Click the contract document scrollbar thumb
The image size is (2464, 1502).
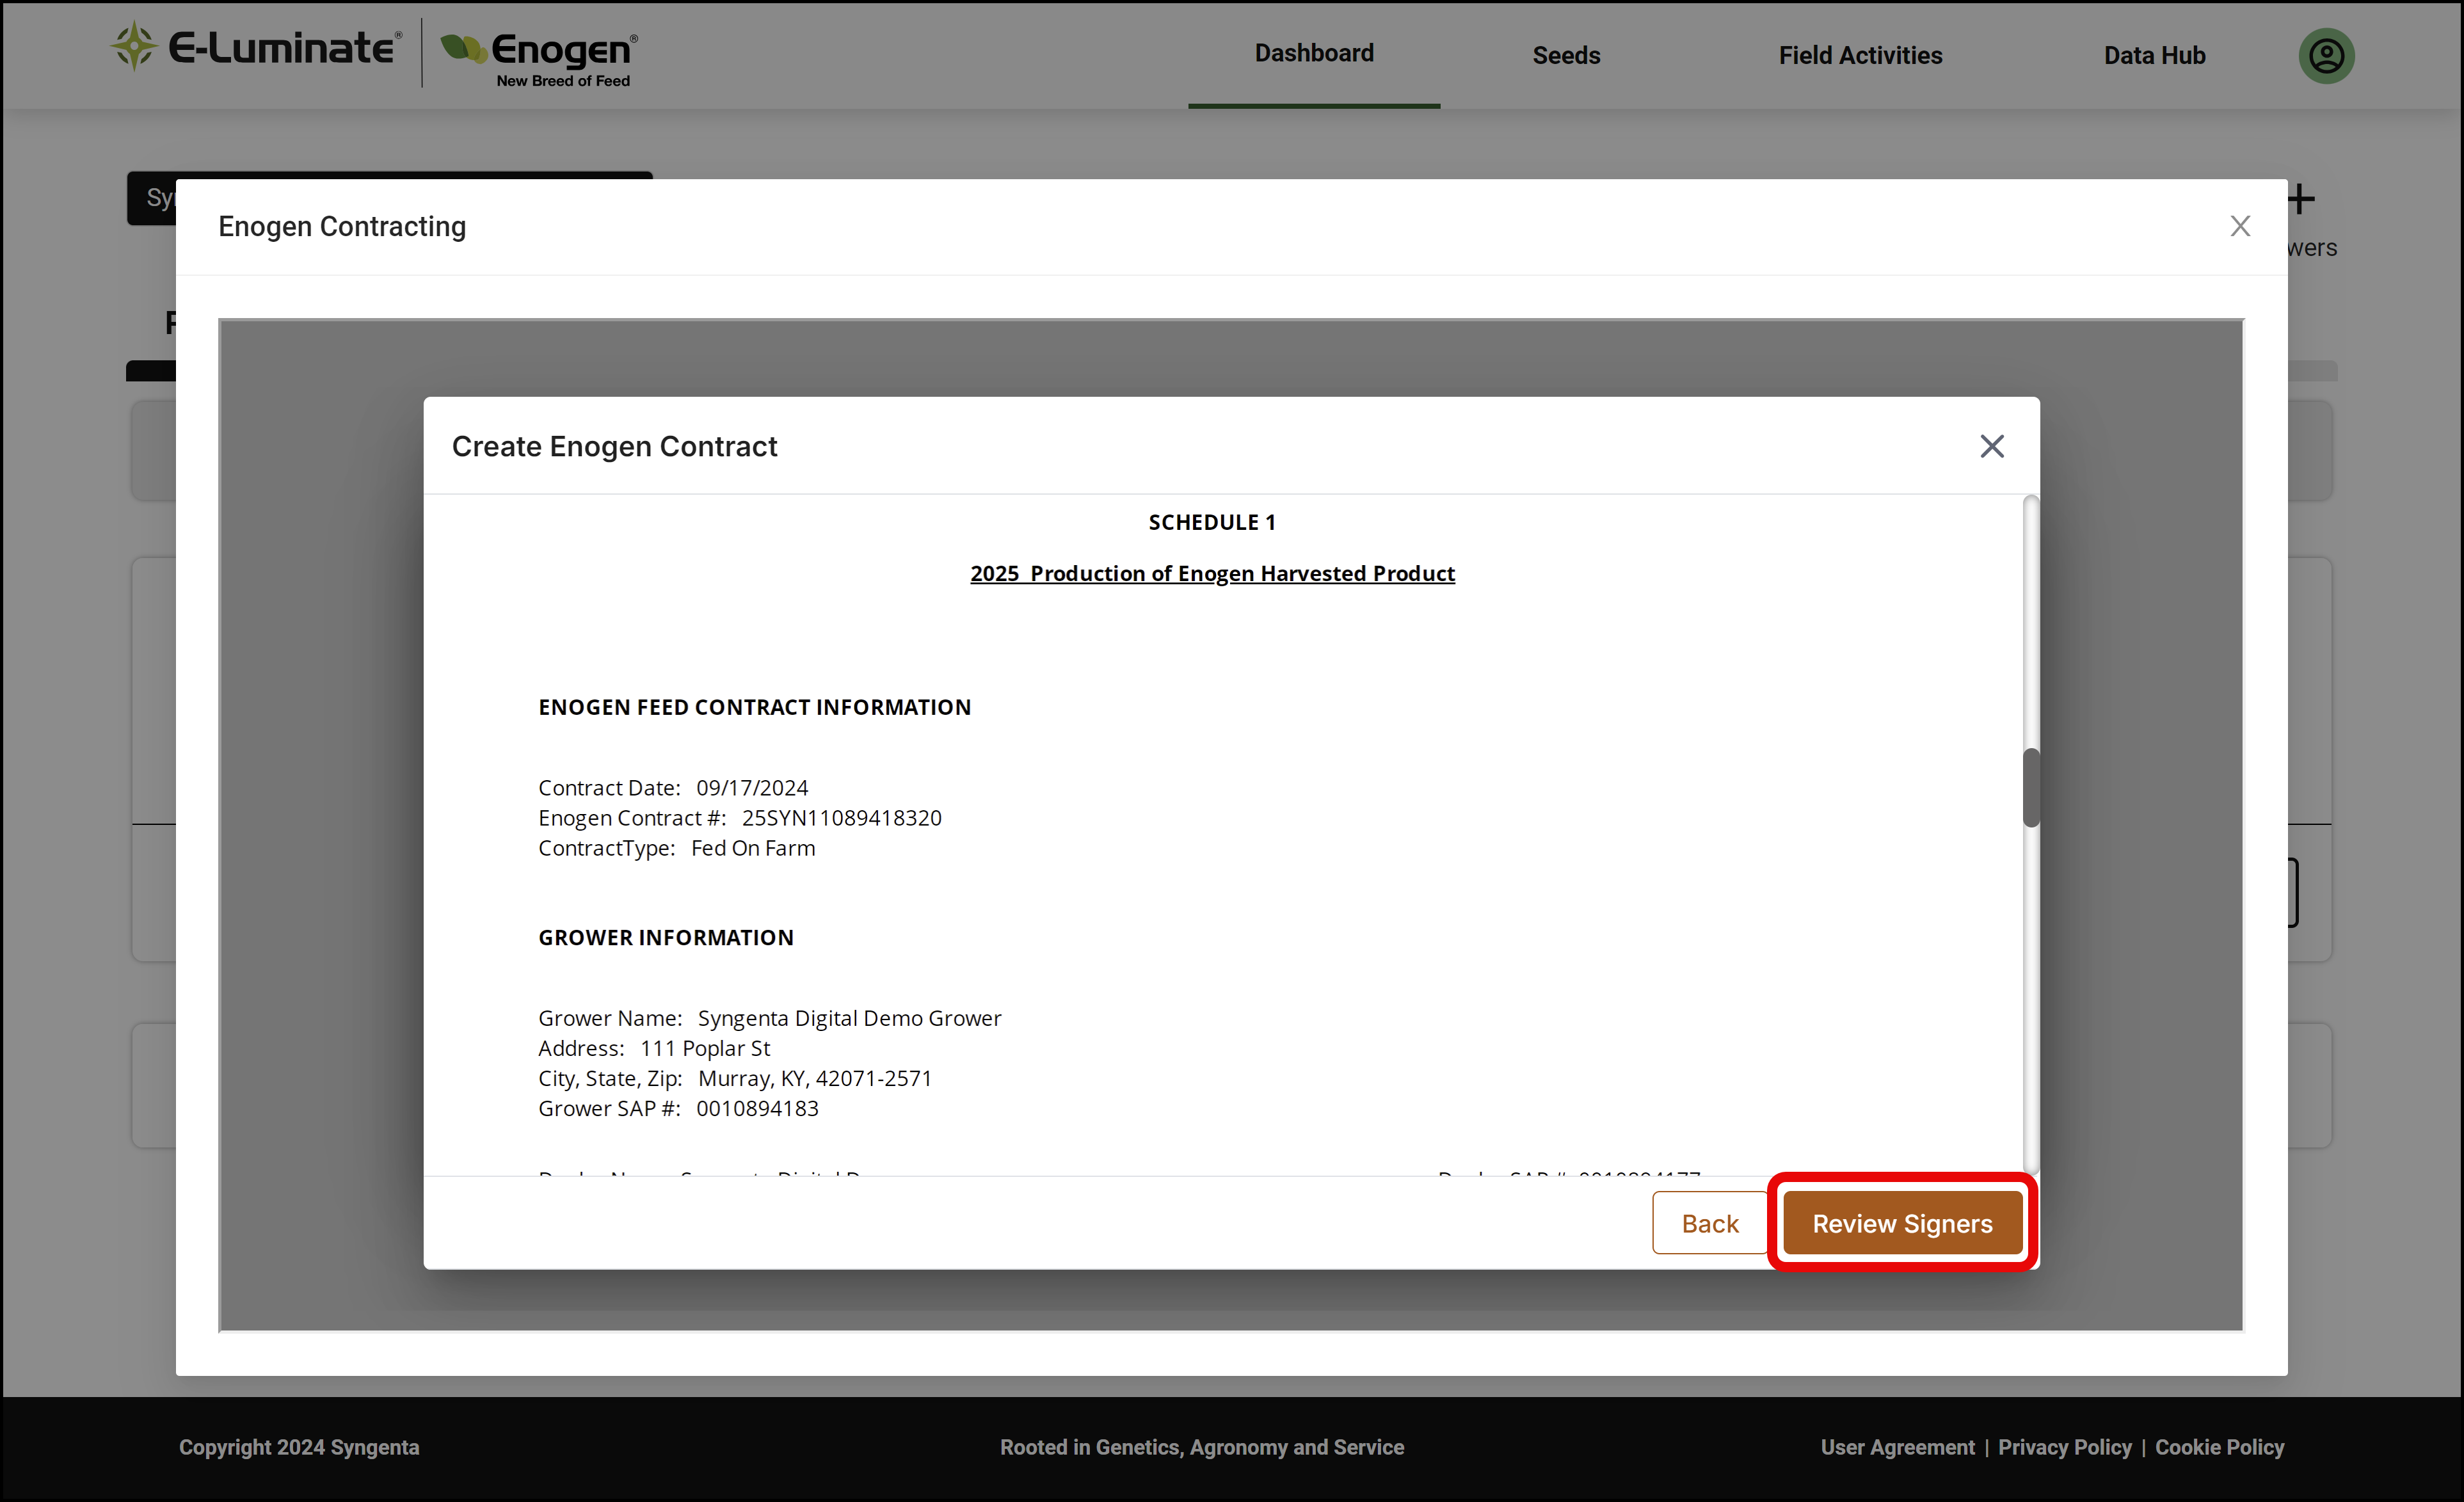point(2030,787)
